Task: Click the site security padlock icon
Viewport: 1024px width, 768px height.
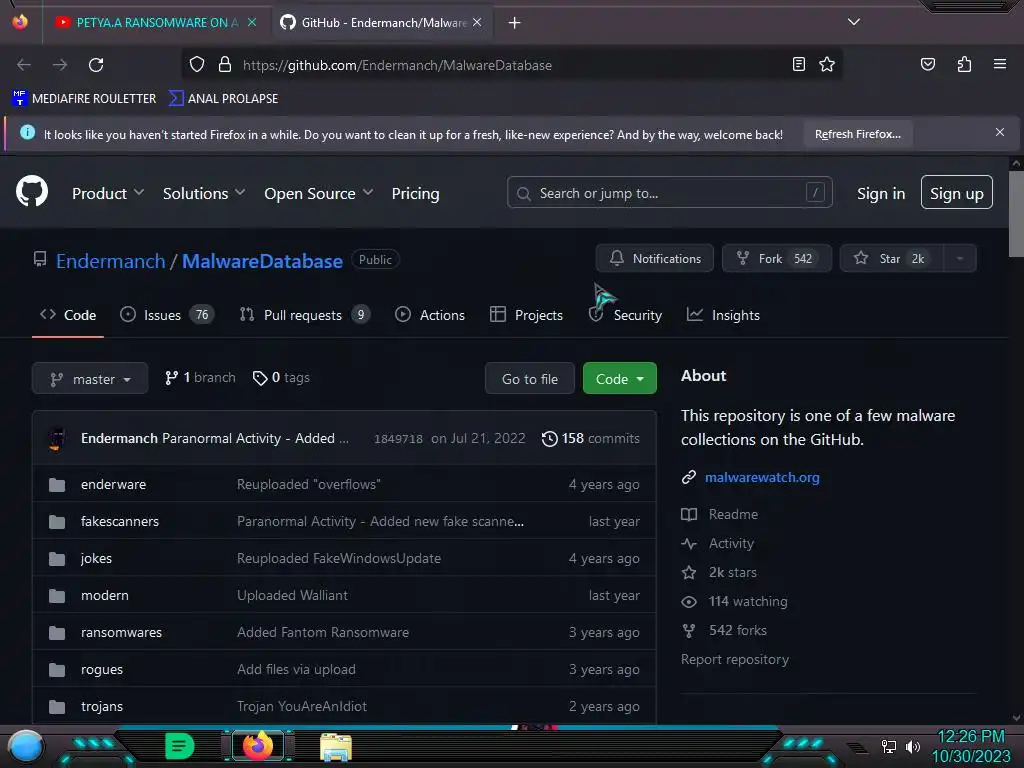Action: 225,65
